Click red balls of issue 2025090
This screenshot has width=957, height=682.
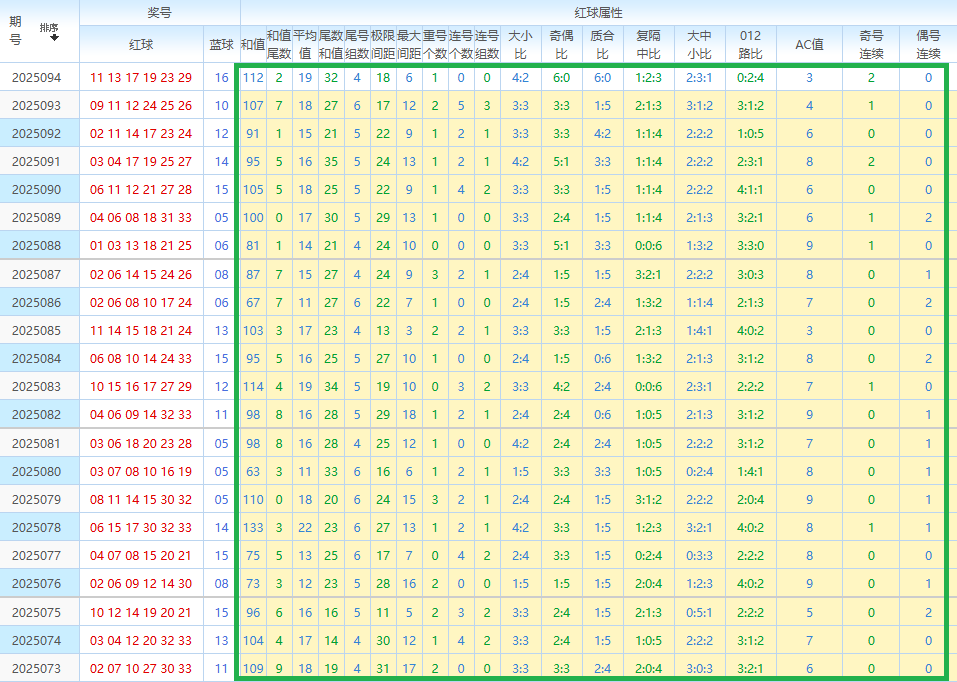coord(141,190)
